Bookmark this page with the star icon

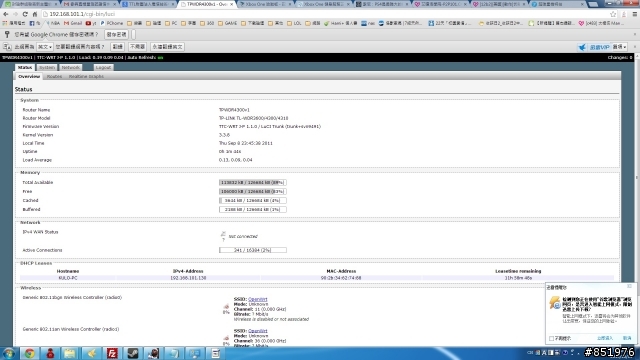613,14
